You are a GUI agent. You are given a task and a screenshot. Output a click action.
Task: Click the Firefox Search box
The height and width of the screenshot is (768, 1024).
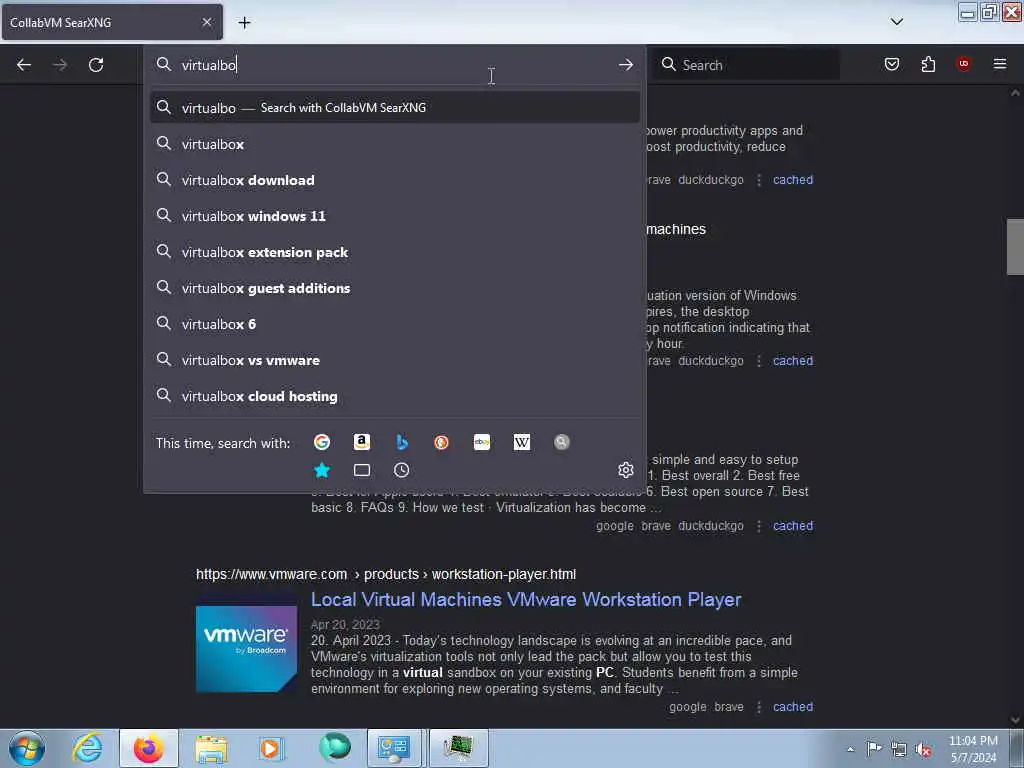[x=746, y=65]
